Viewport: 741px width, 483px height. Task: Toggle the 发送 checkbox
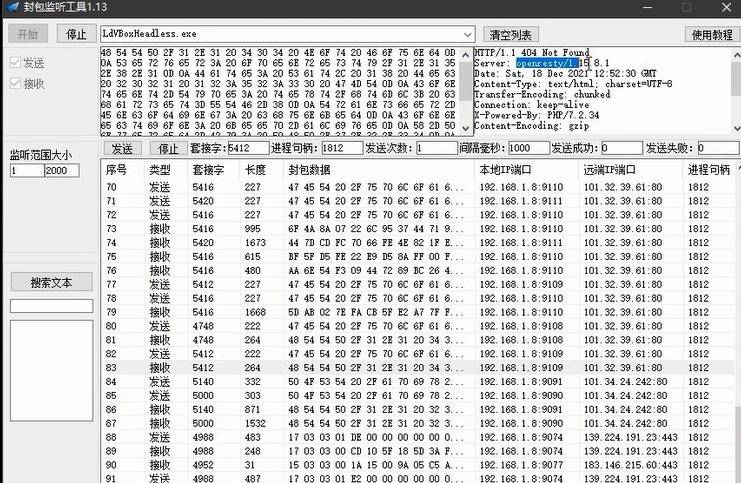click(16, 62)
